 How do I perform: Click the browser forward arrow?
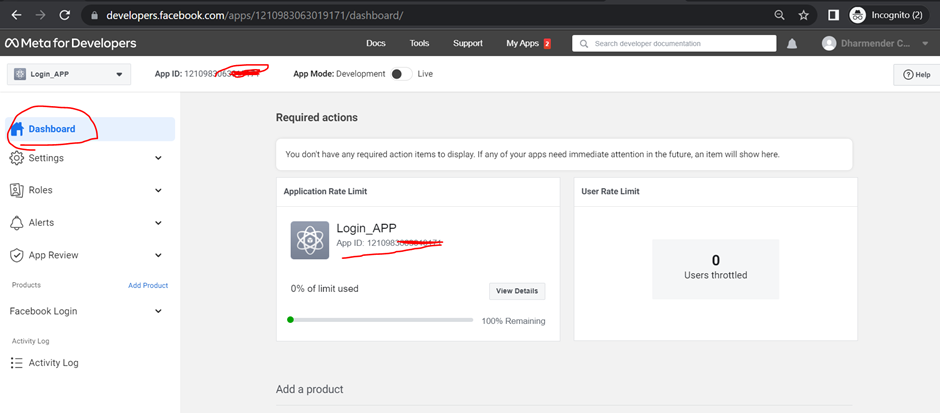(x=40, y=15)
